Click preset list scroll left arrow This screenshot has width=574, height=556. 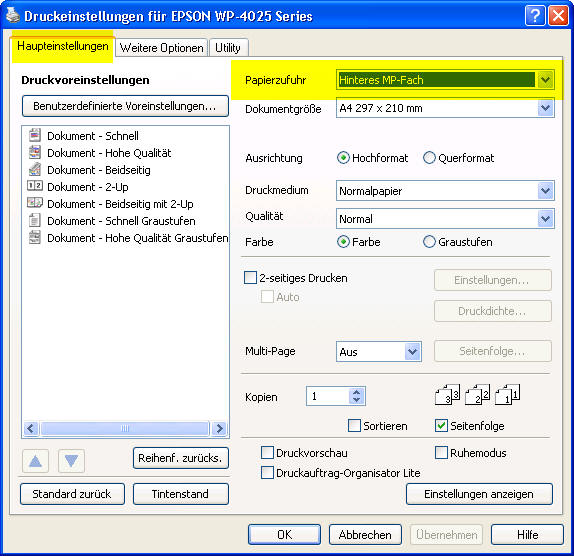31,428
